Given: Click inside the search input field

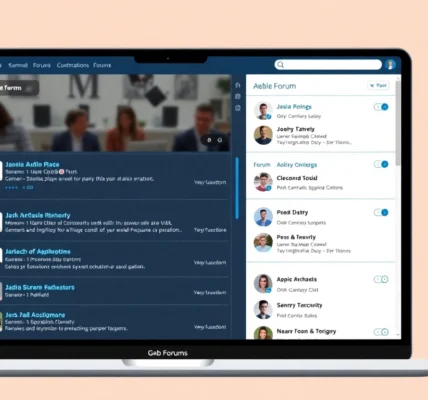Looking at the screenshot, I should (x=328, y=65).
